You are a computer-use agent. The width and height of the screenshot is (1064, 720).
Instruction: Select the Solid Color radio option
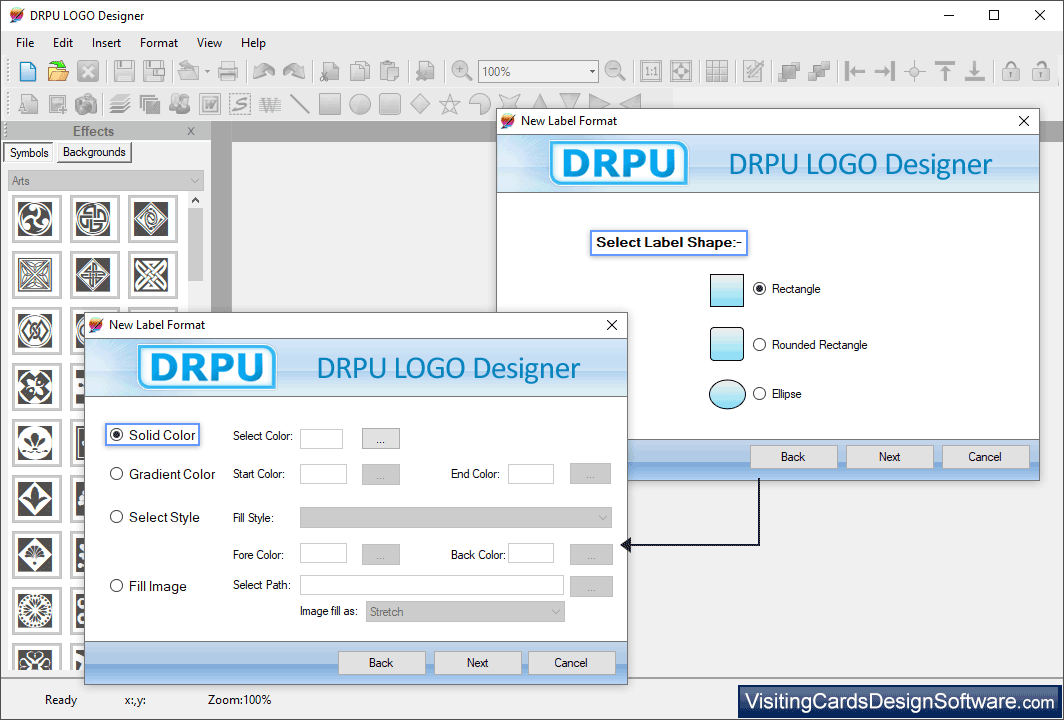[x=153, y=435]
